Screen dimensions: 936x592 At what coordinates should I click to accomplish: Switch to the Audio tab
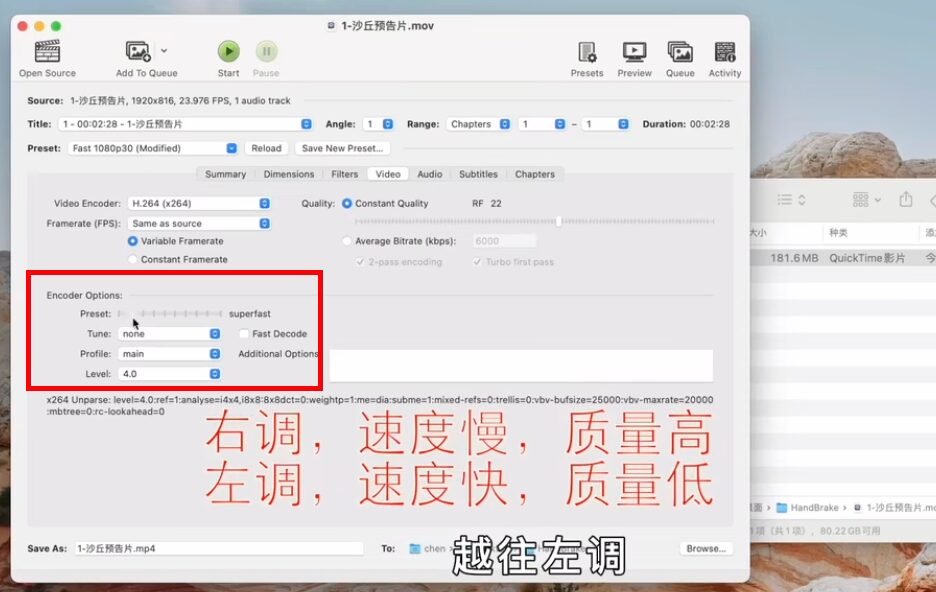point(430,174)
